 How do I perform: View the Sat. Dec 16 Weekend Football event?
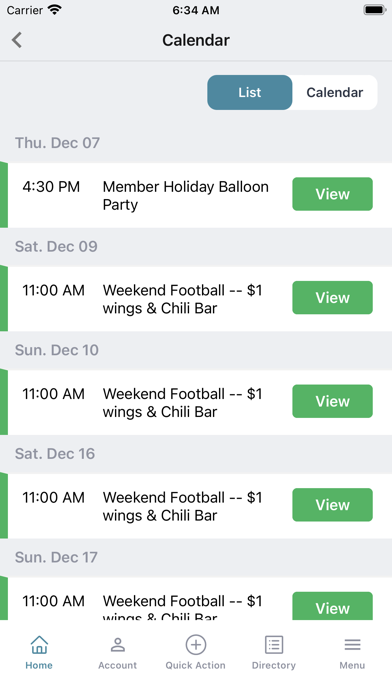(x=333, y=505)
